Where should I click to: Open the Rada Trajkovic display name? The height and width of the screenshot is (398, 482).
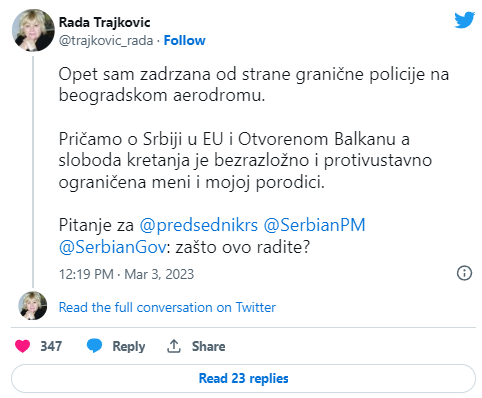coord(104,22)
